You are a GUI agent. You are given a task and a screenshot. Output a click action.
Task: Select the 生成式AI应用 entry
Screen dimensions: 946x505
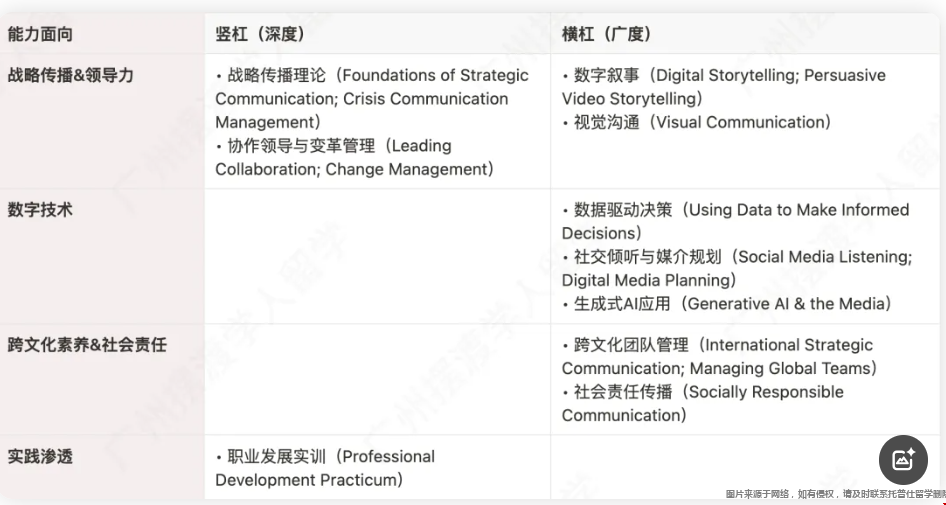point(726,303)
